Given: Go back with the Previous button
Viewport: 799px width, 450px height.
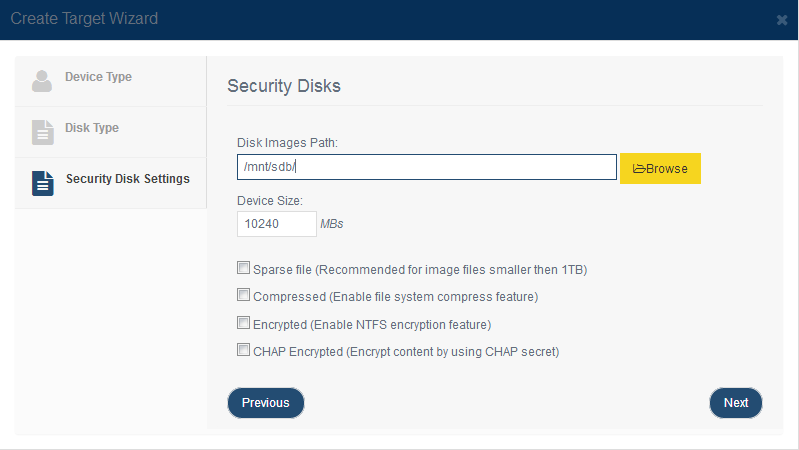Looking at the screenshot, I should coord(265,403).
